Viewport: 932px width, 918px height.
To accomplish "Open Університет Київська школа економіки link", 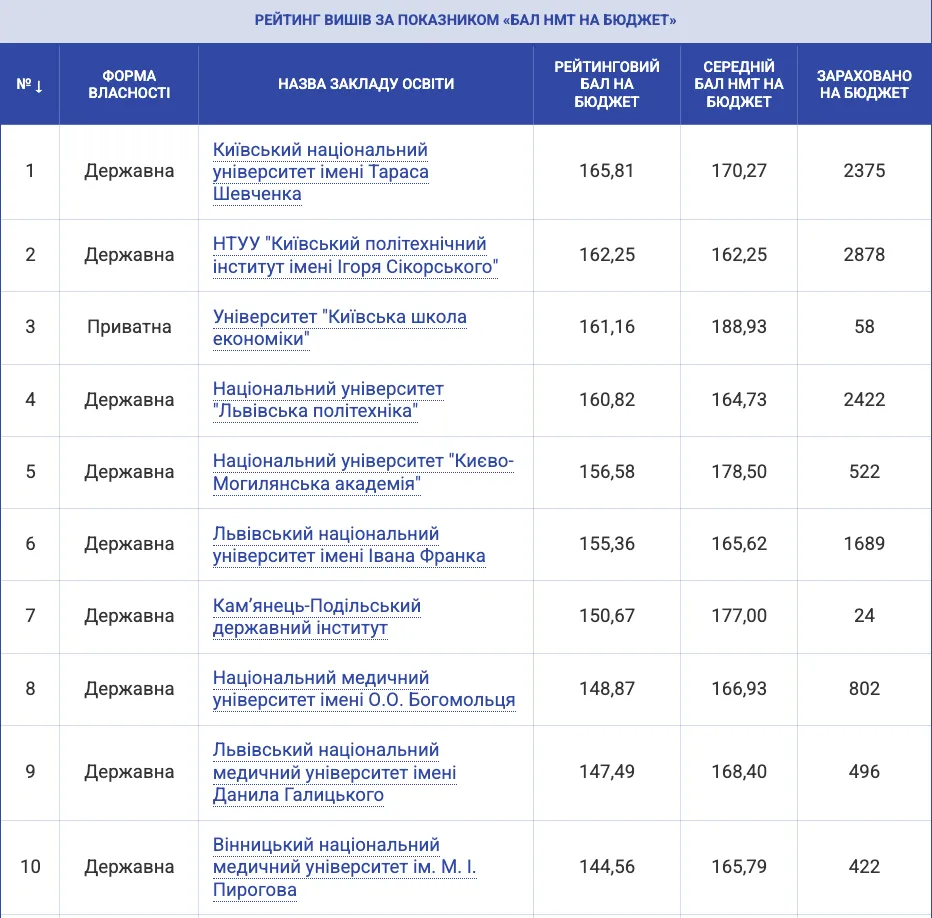I will [339, 328].
